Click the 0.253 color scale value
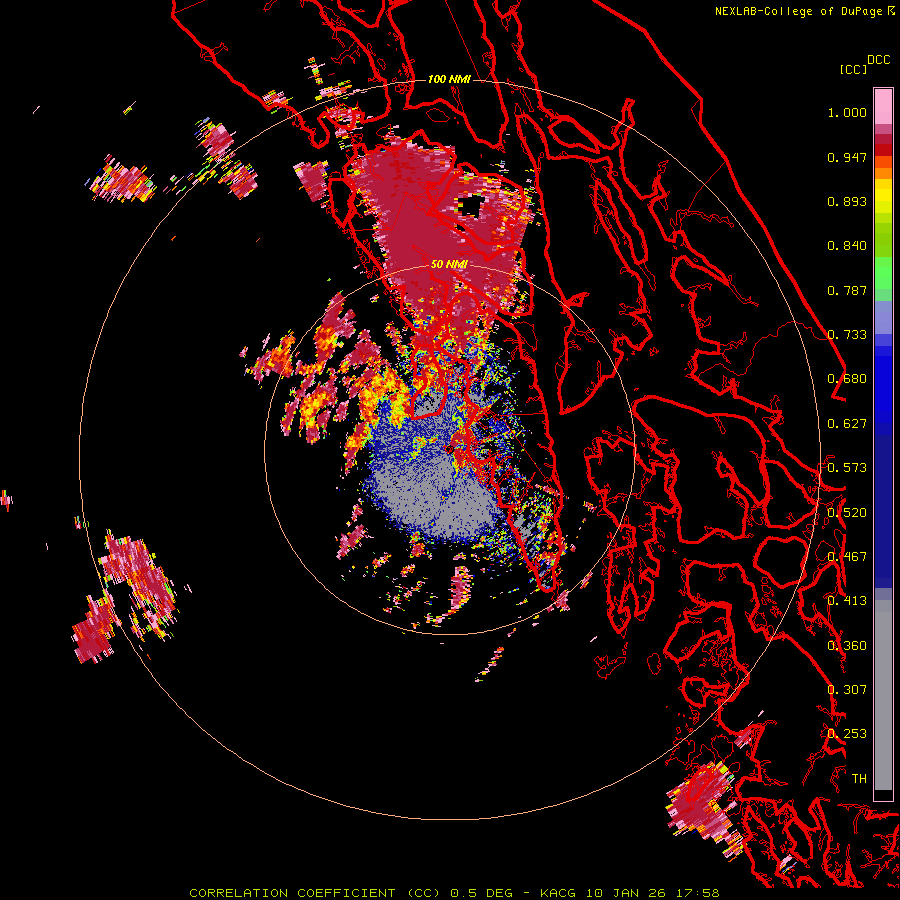Screen dimensions: 900x900 pyautogui.click(x=847, y=734)
